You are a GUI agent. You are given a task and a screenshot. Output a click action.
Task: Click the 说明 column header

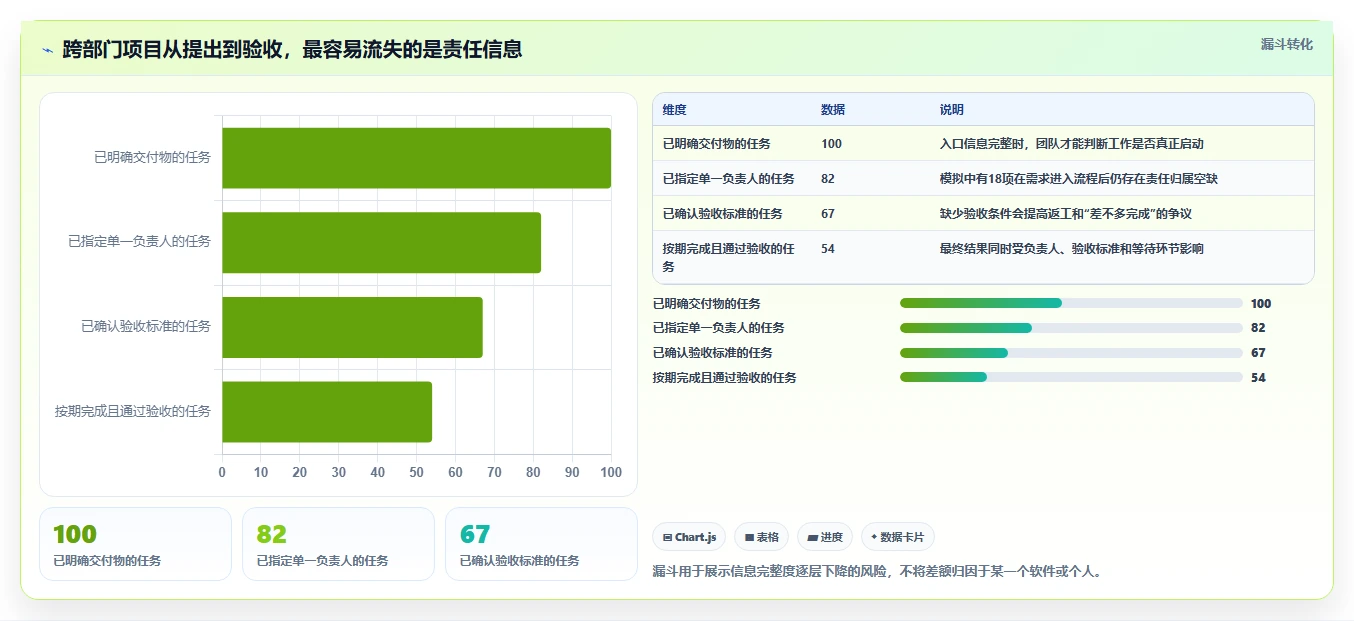tap(952, 110)
